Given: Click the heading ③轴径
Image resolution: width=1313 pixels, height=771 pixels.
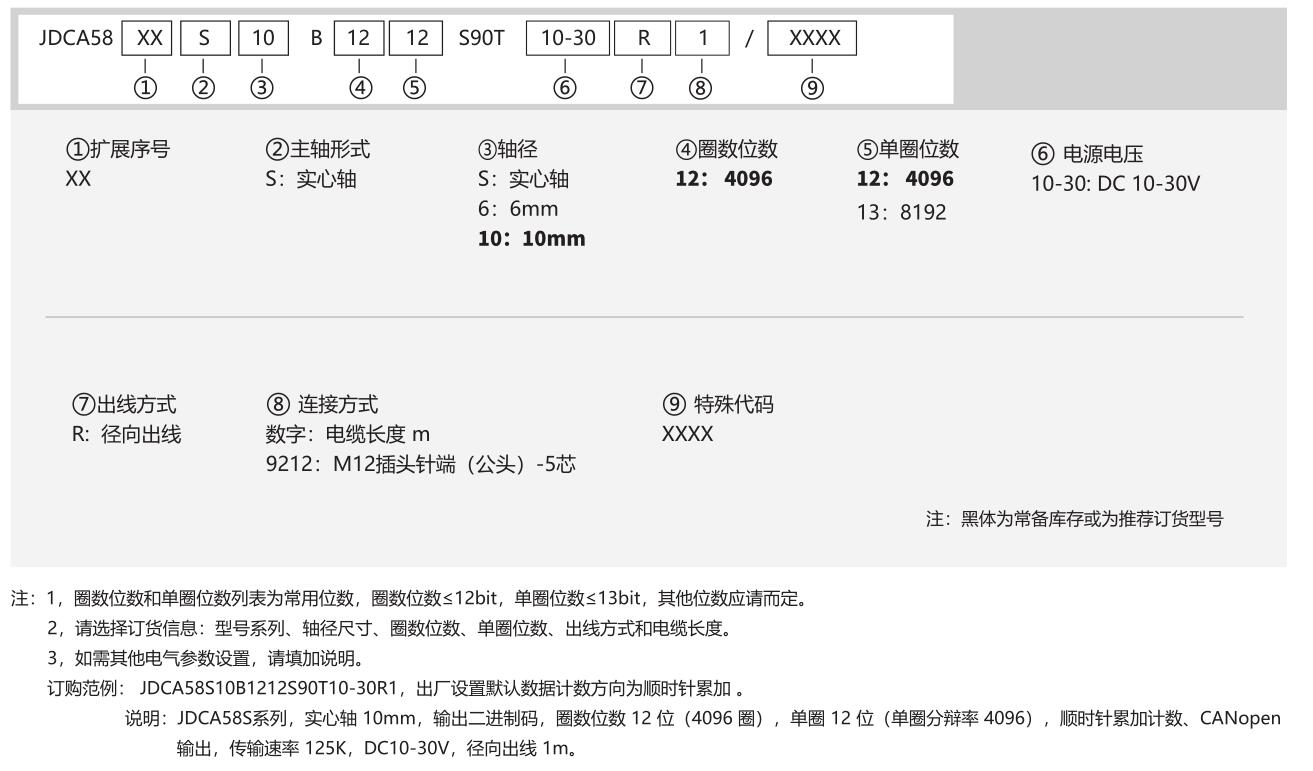Looking at the screenshot, I should click(x=509, y=151).
